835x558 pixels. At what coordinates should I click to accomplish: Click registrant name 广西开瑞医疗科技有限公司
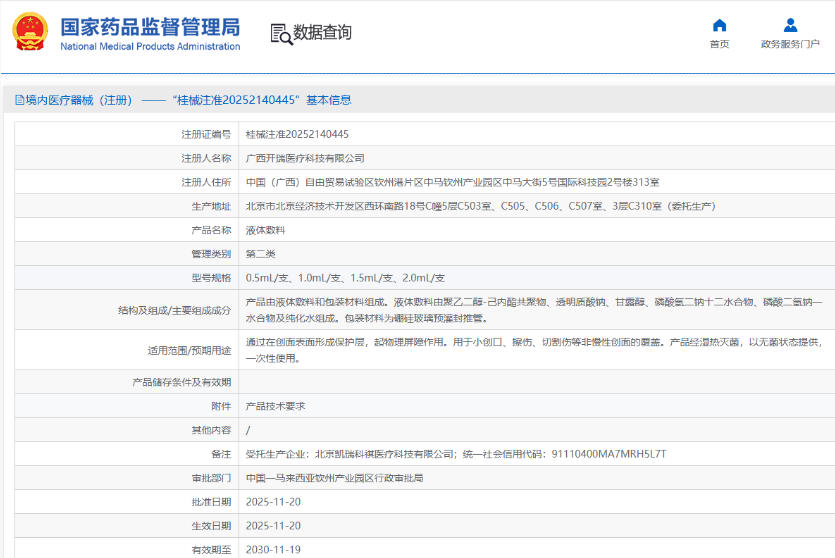pyautogui.click(x=305, y=158)
